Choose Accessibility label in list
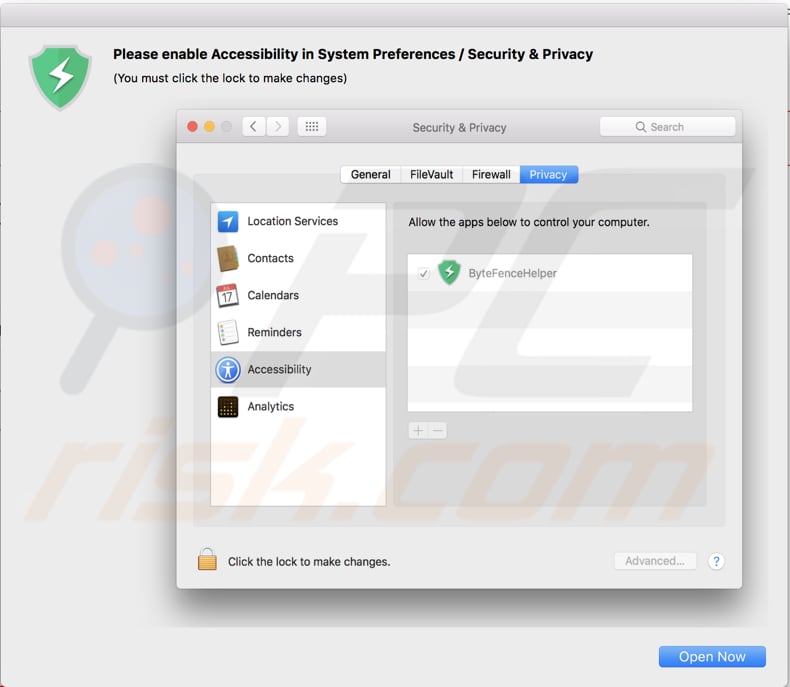790x687 pixels. pos(280,370)
